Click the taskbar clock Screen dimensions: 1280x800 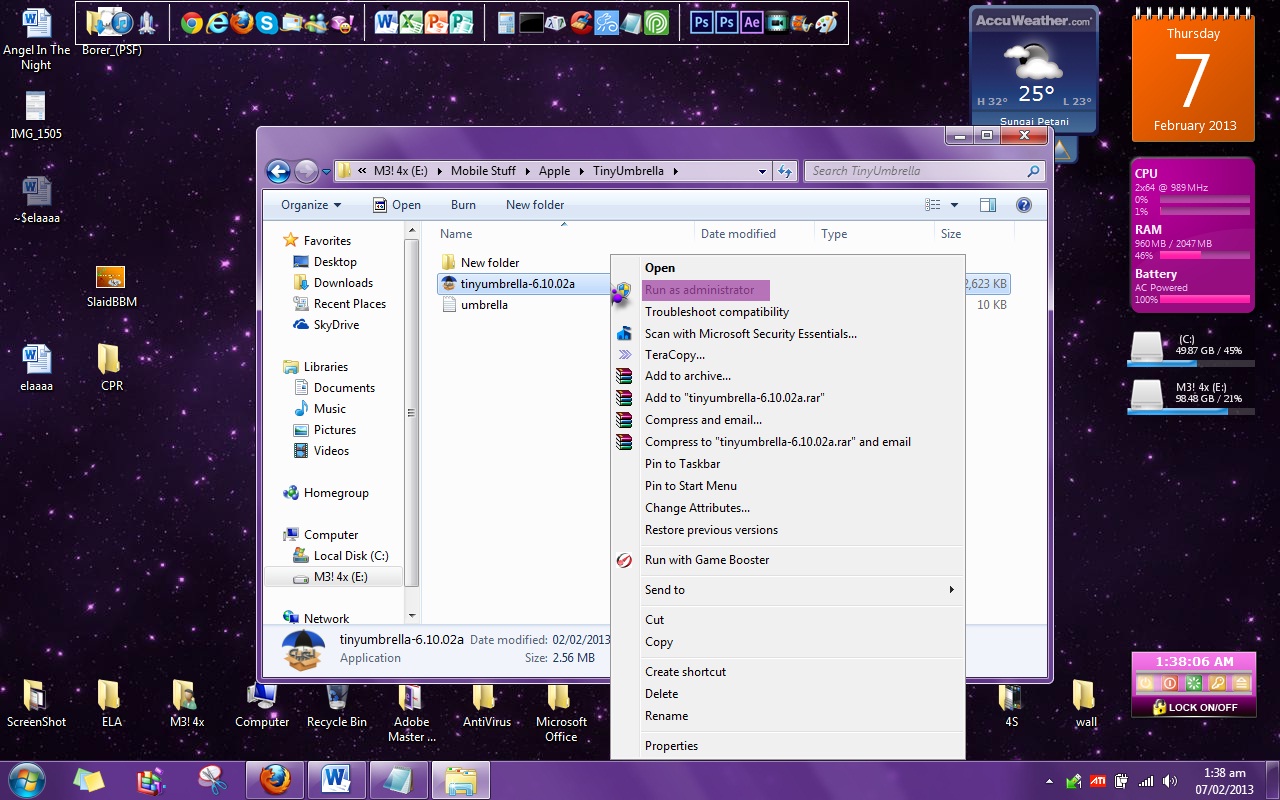pos(1224,781)
